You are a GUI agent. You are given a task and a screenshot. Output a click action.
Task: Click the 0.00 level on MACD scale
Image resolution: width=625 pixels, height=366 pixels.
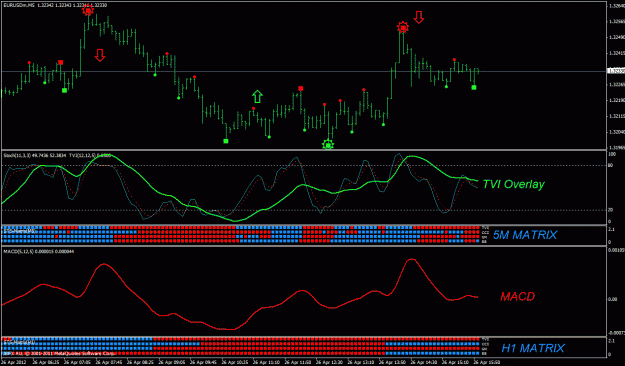coord(613,299)
